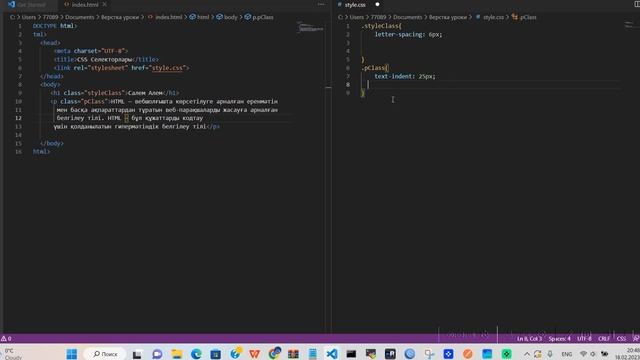Click the h1 text 'Сәлем Әлем'

click(145, 93)
